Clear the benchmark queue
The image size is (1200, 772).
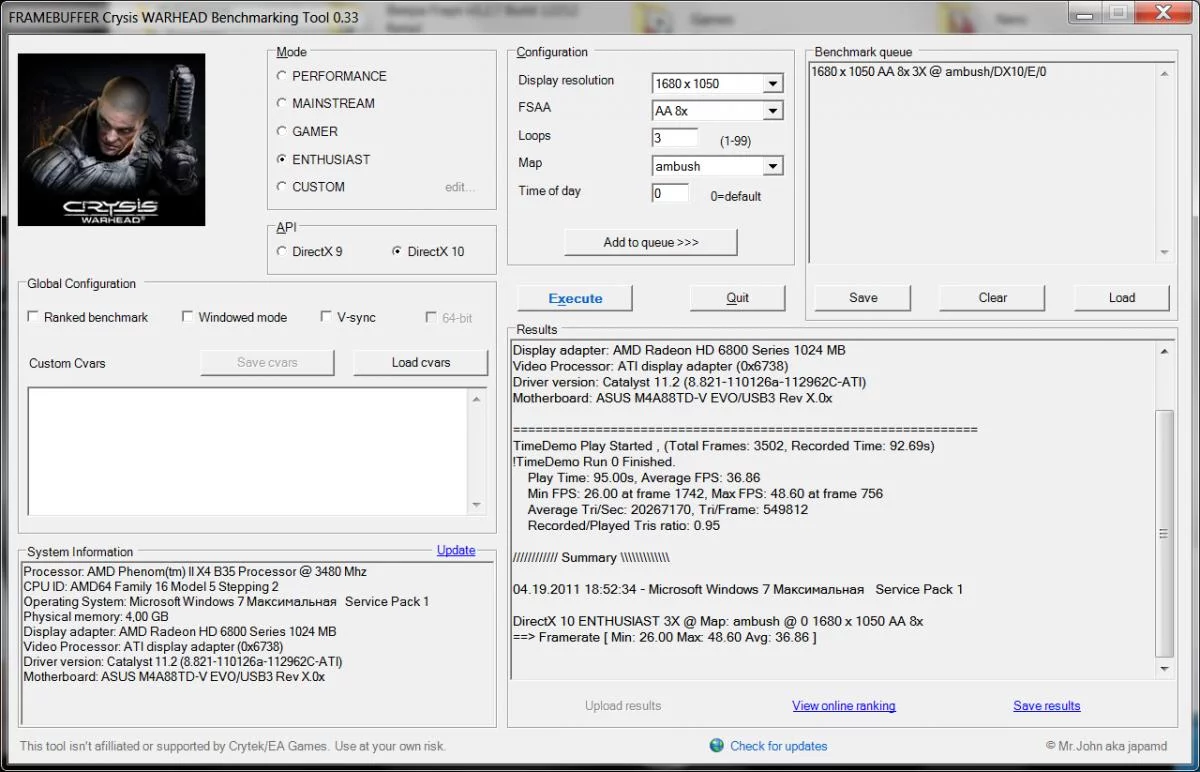(992, 298)
